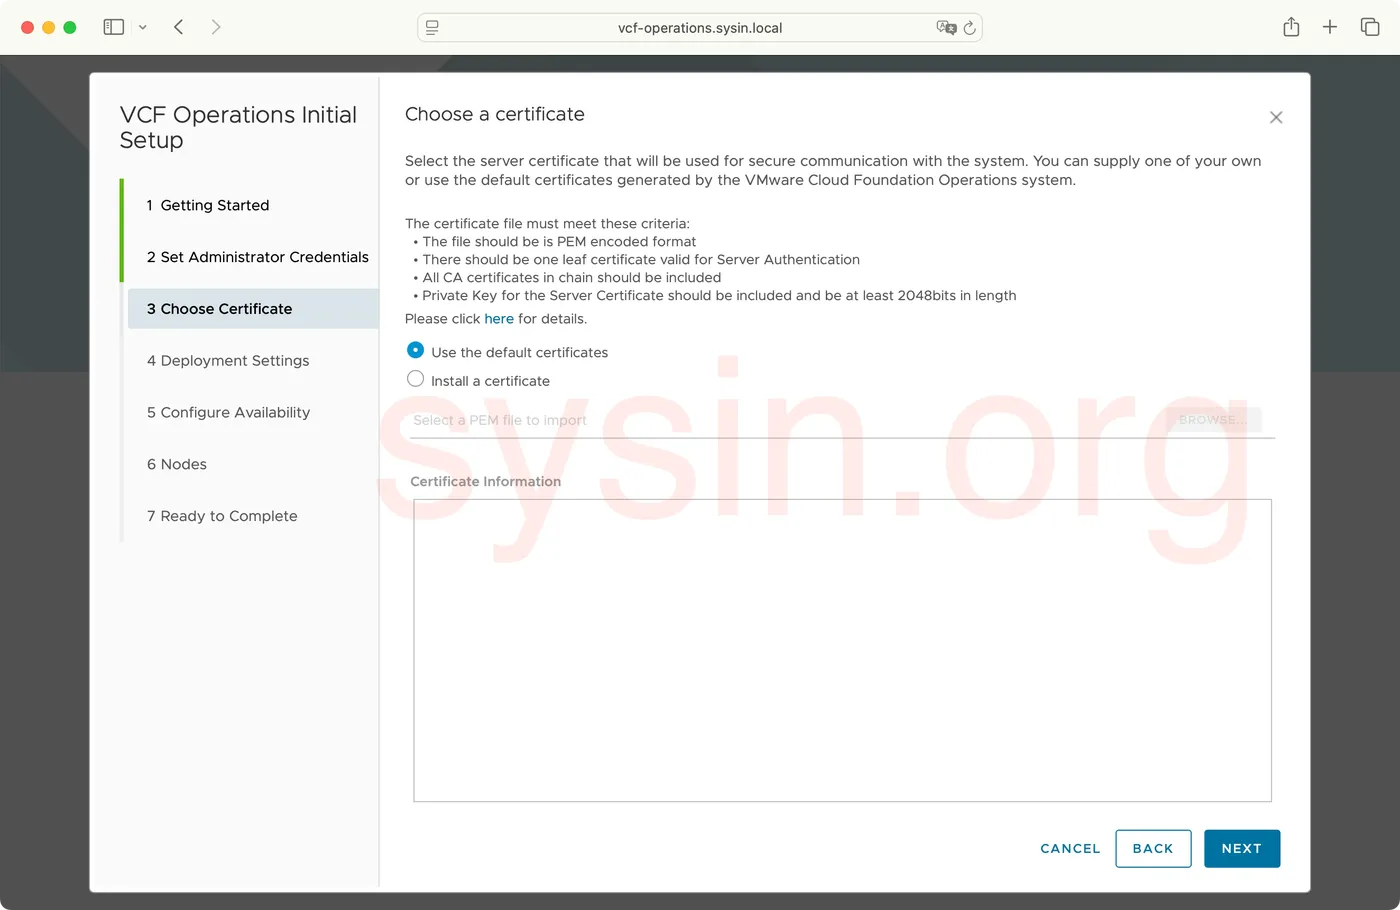This screenshot has width=1400, height=910.
Task: Click the CANCEL button
Action: (x=1070, y=849)
